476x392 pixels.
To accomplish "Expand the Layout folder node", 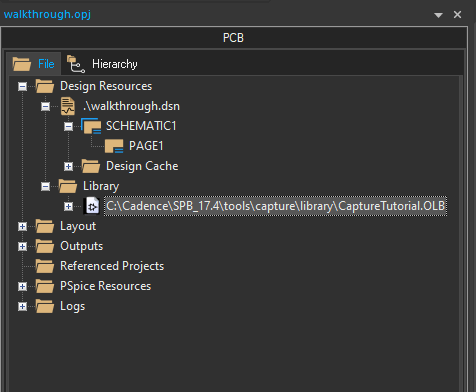I will pos(22,227).
